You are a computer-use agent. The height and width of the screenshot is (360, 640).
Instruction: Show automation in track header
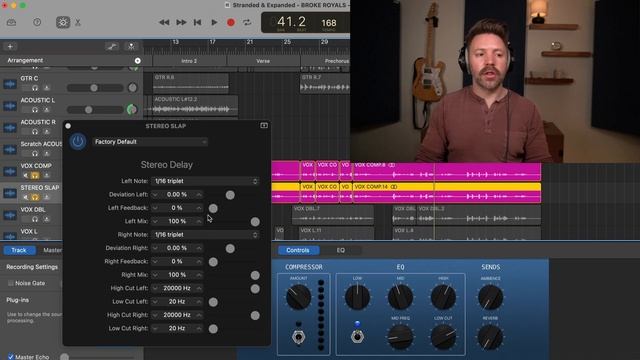[111, 47]
